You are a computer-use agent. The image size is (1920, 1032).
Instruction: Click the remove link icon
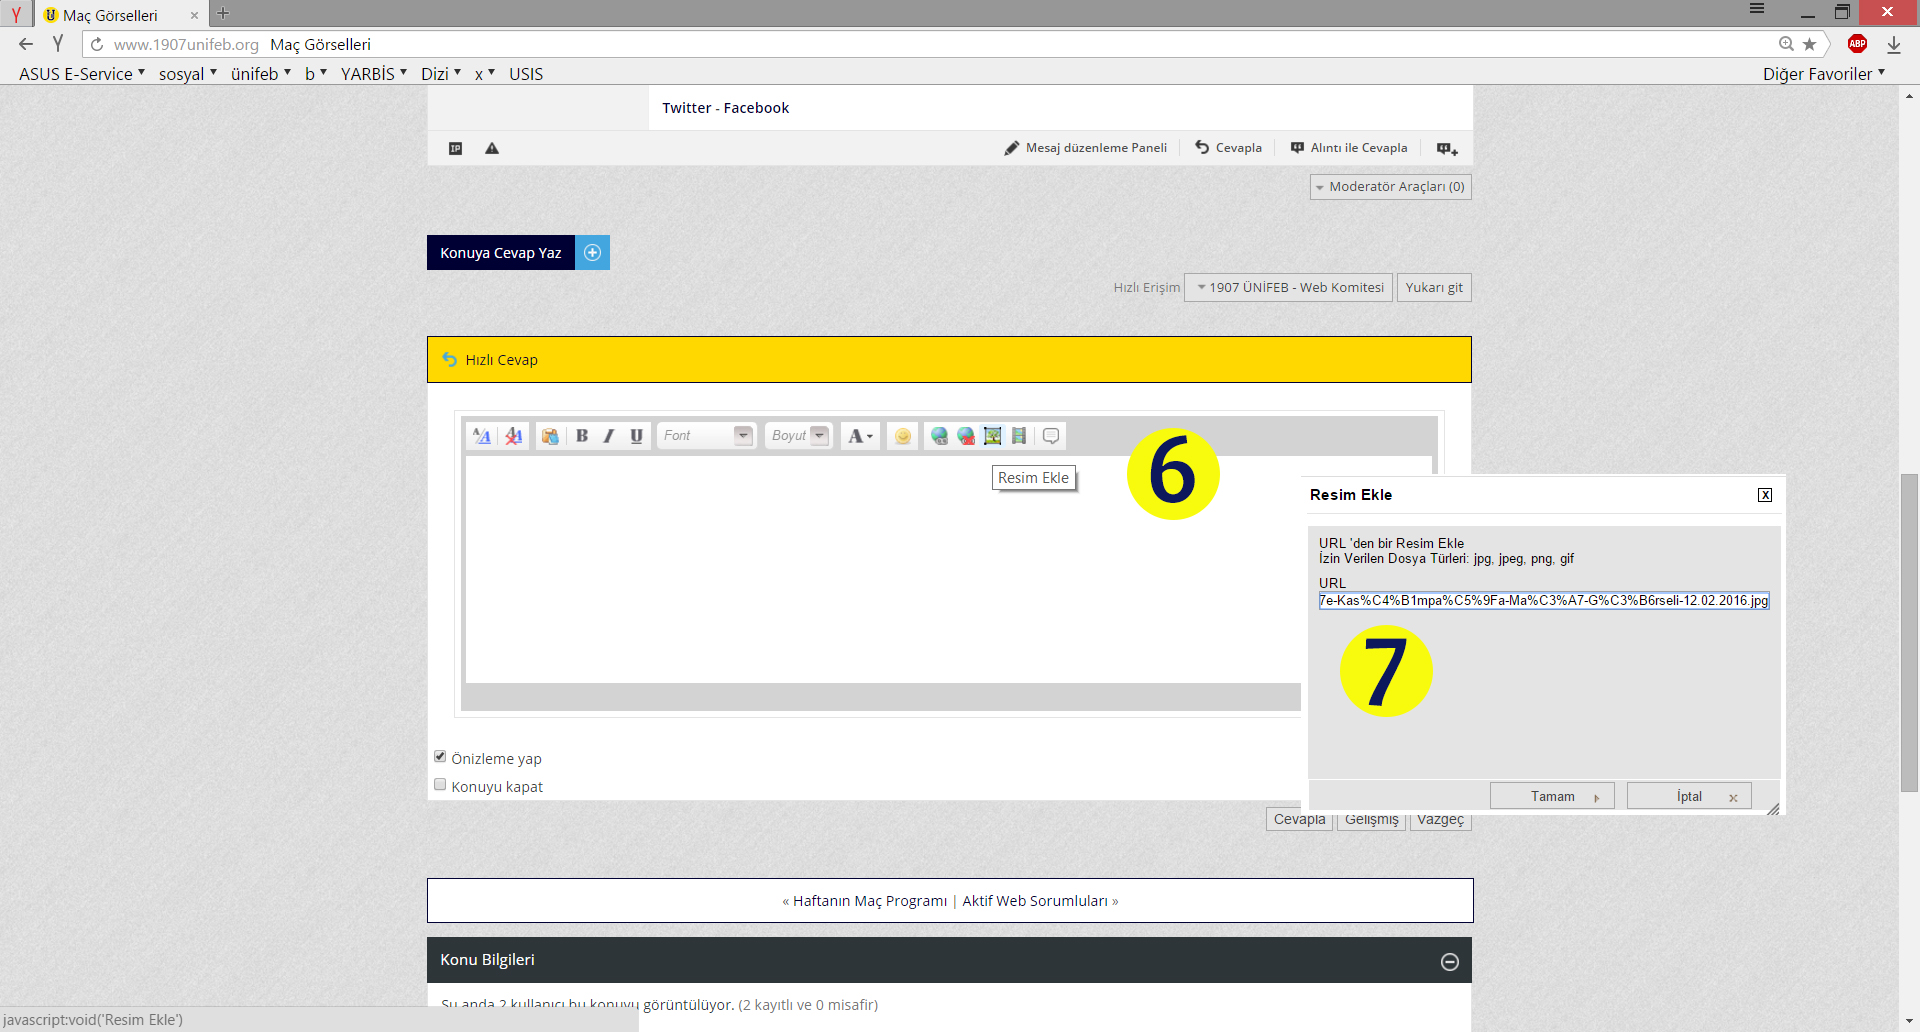click(966, 436)
